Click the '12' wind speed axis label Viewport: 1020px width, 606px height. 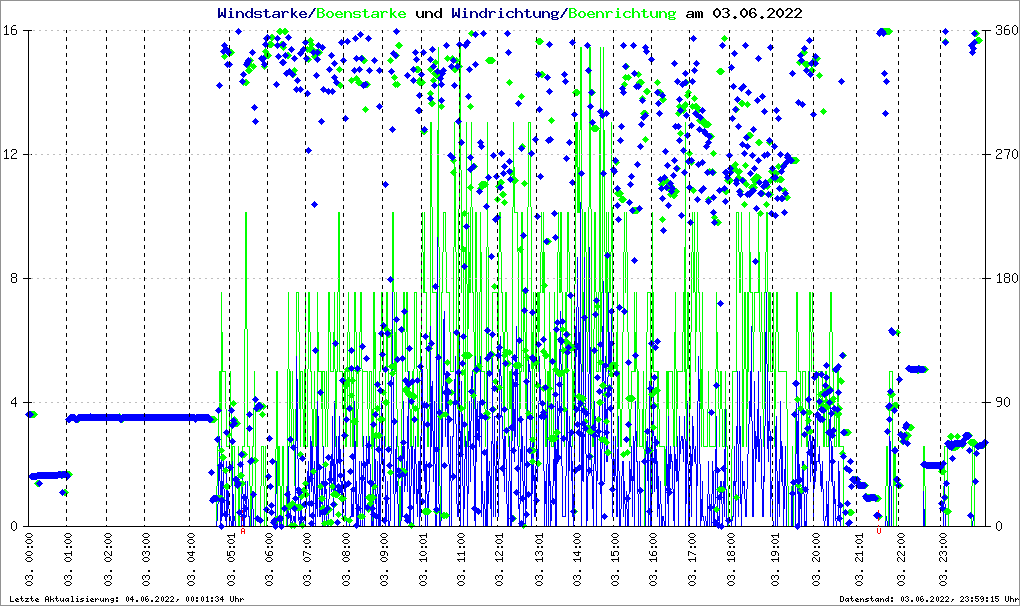coord(10,155)
